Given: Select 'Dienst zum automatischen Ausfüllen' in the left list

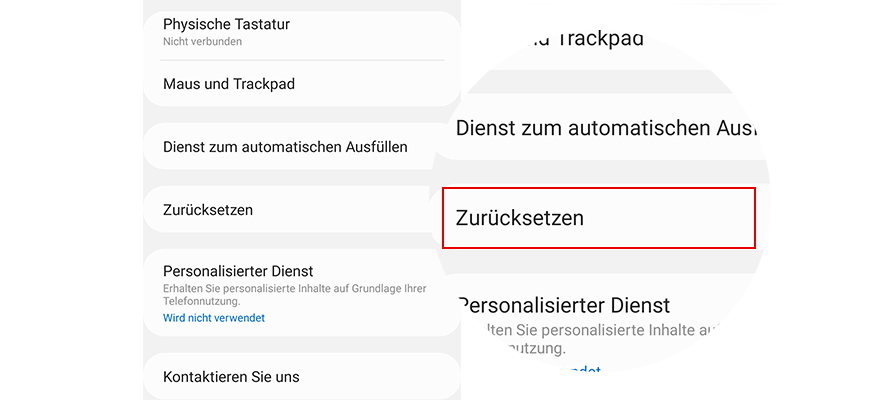Looking at the screenshot, I should pos(285,146).
